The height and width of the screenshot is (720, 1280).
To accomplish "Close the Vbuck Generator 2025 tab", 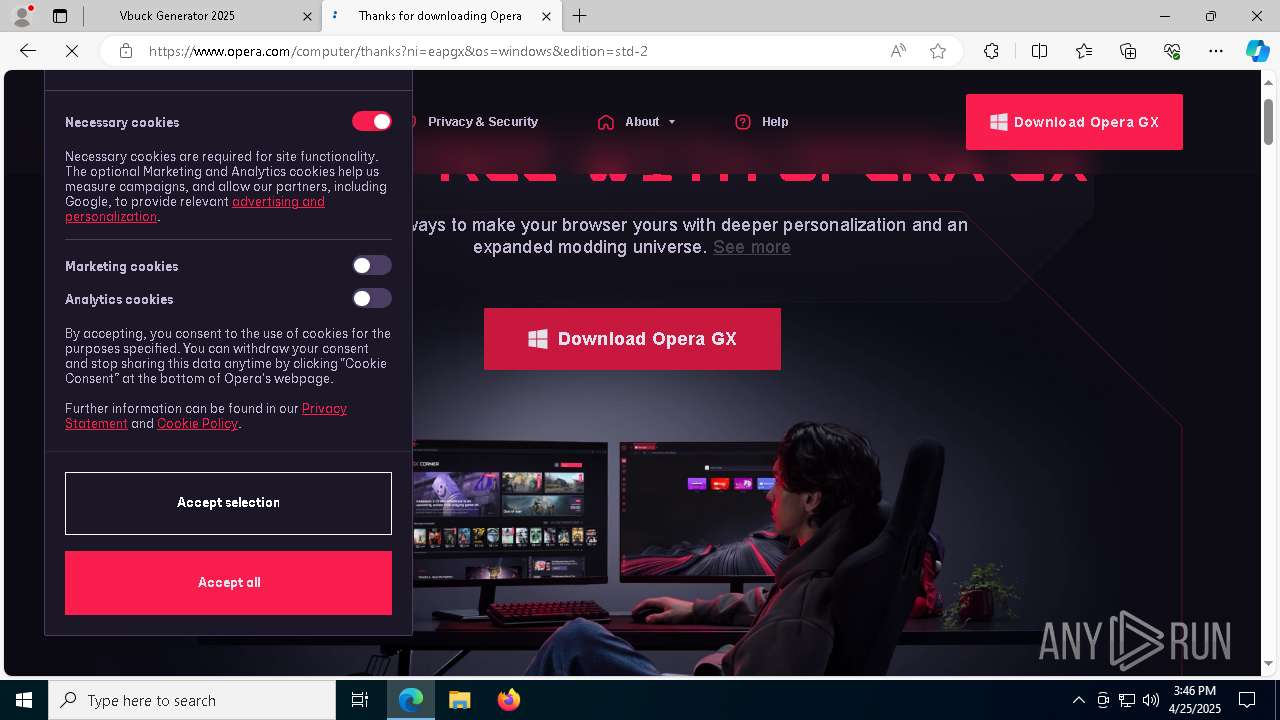I will (x=307, y=16).
